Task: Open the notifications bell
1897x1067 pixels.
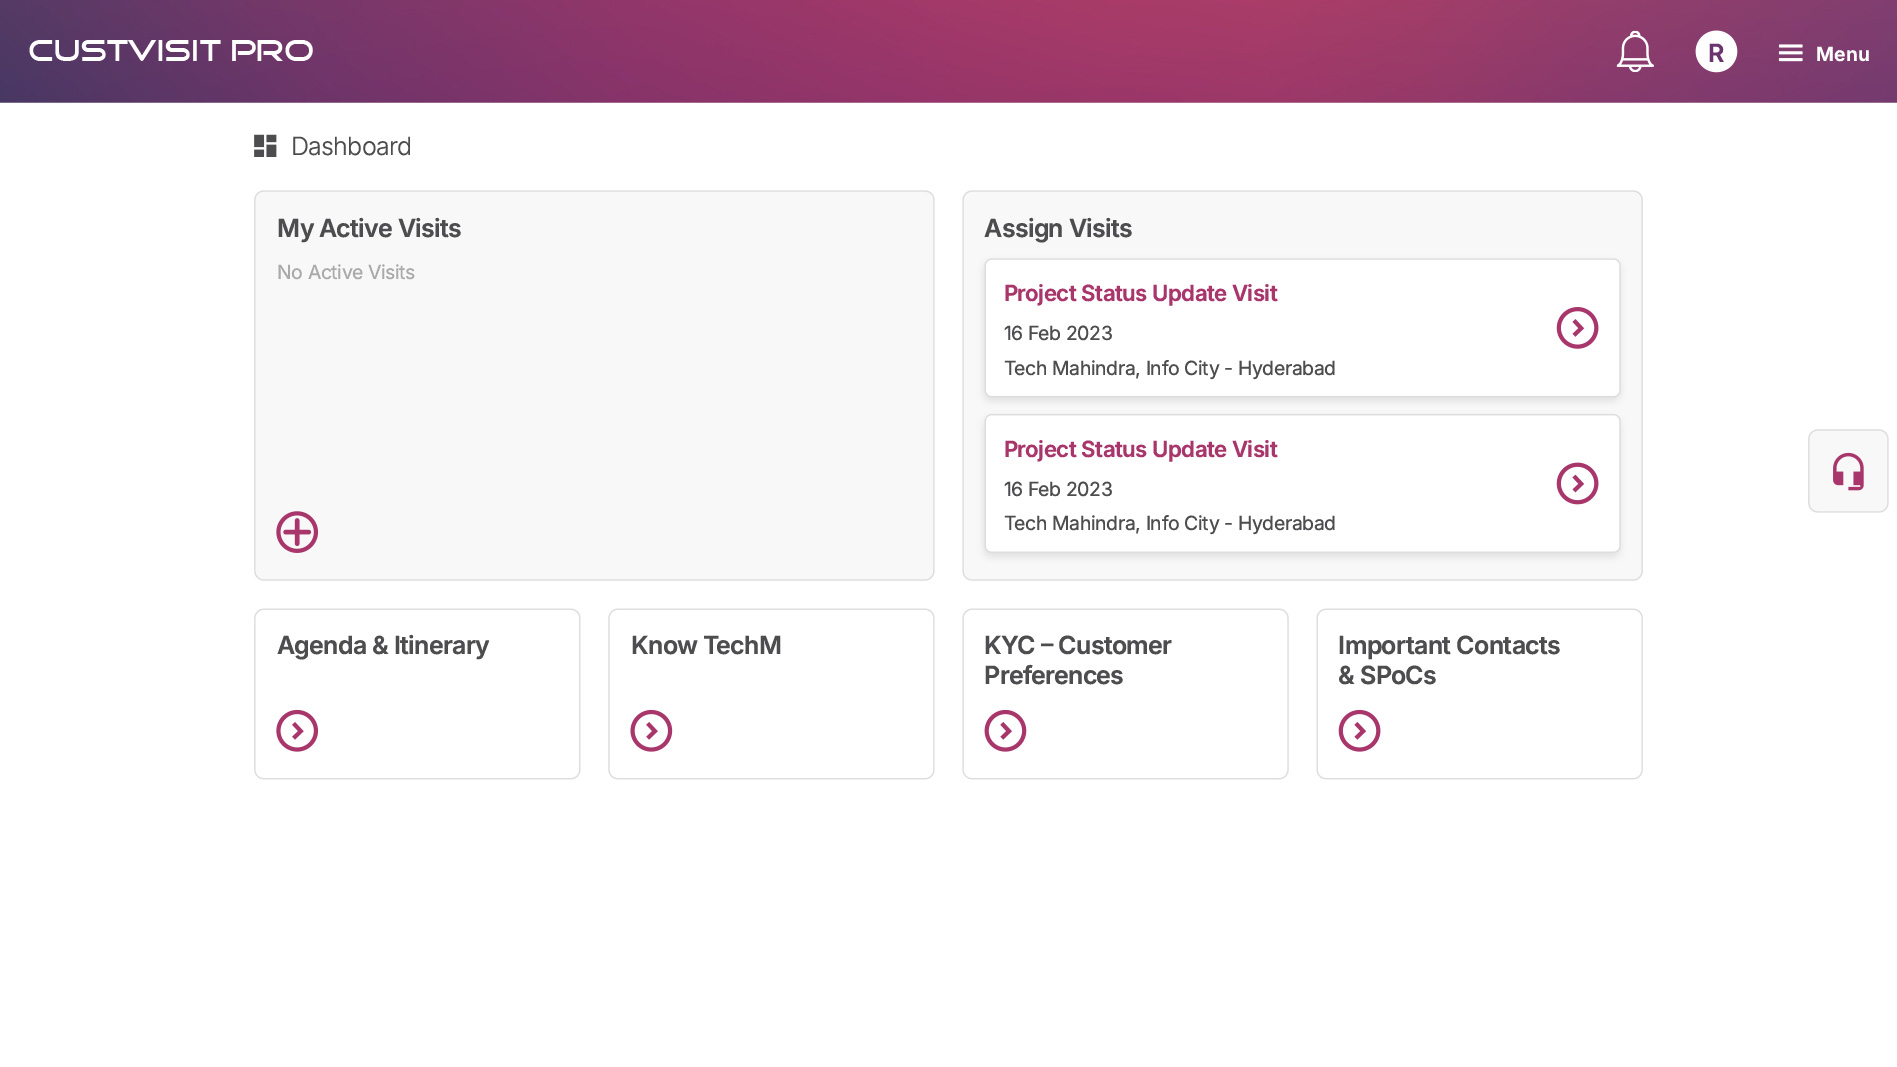Action: point(1635,52)
